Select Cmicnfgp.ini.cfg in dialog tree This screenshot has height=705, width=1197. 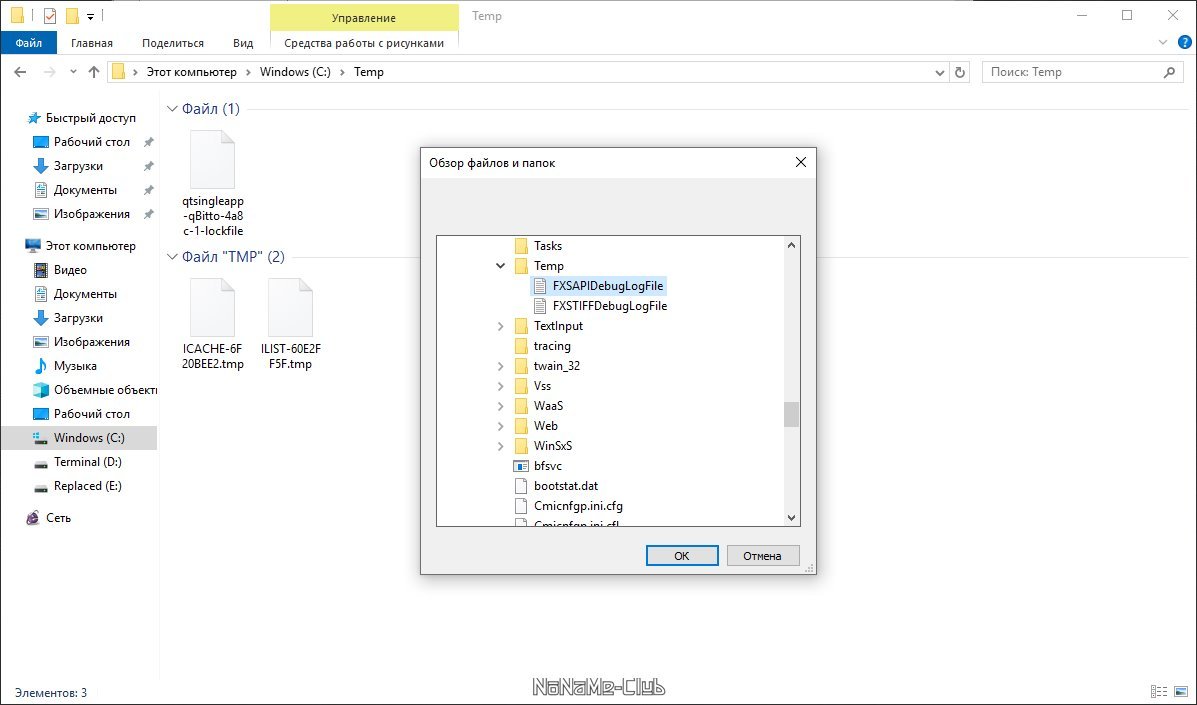[x=578, y=506]
